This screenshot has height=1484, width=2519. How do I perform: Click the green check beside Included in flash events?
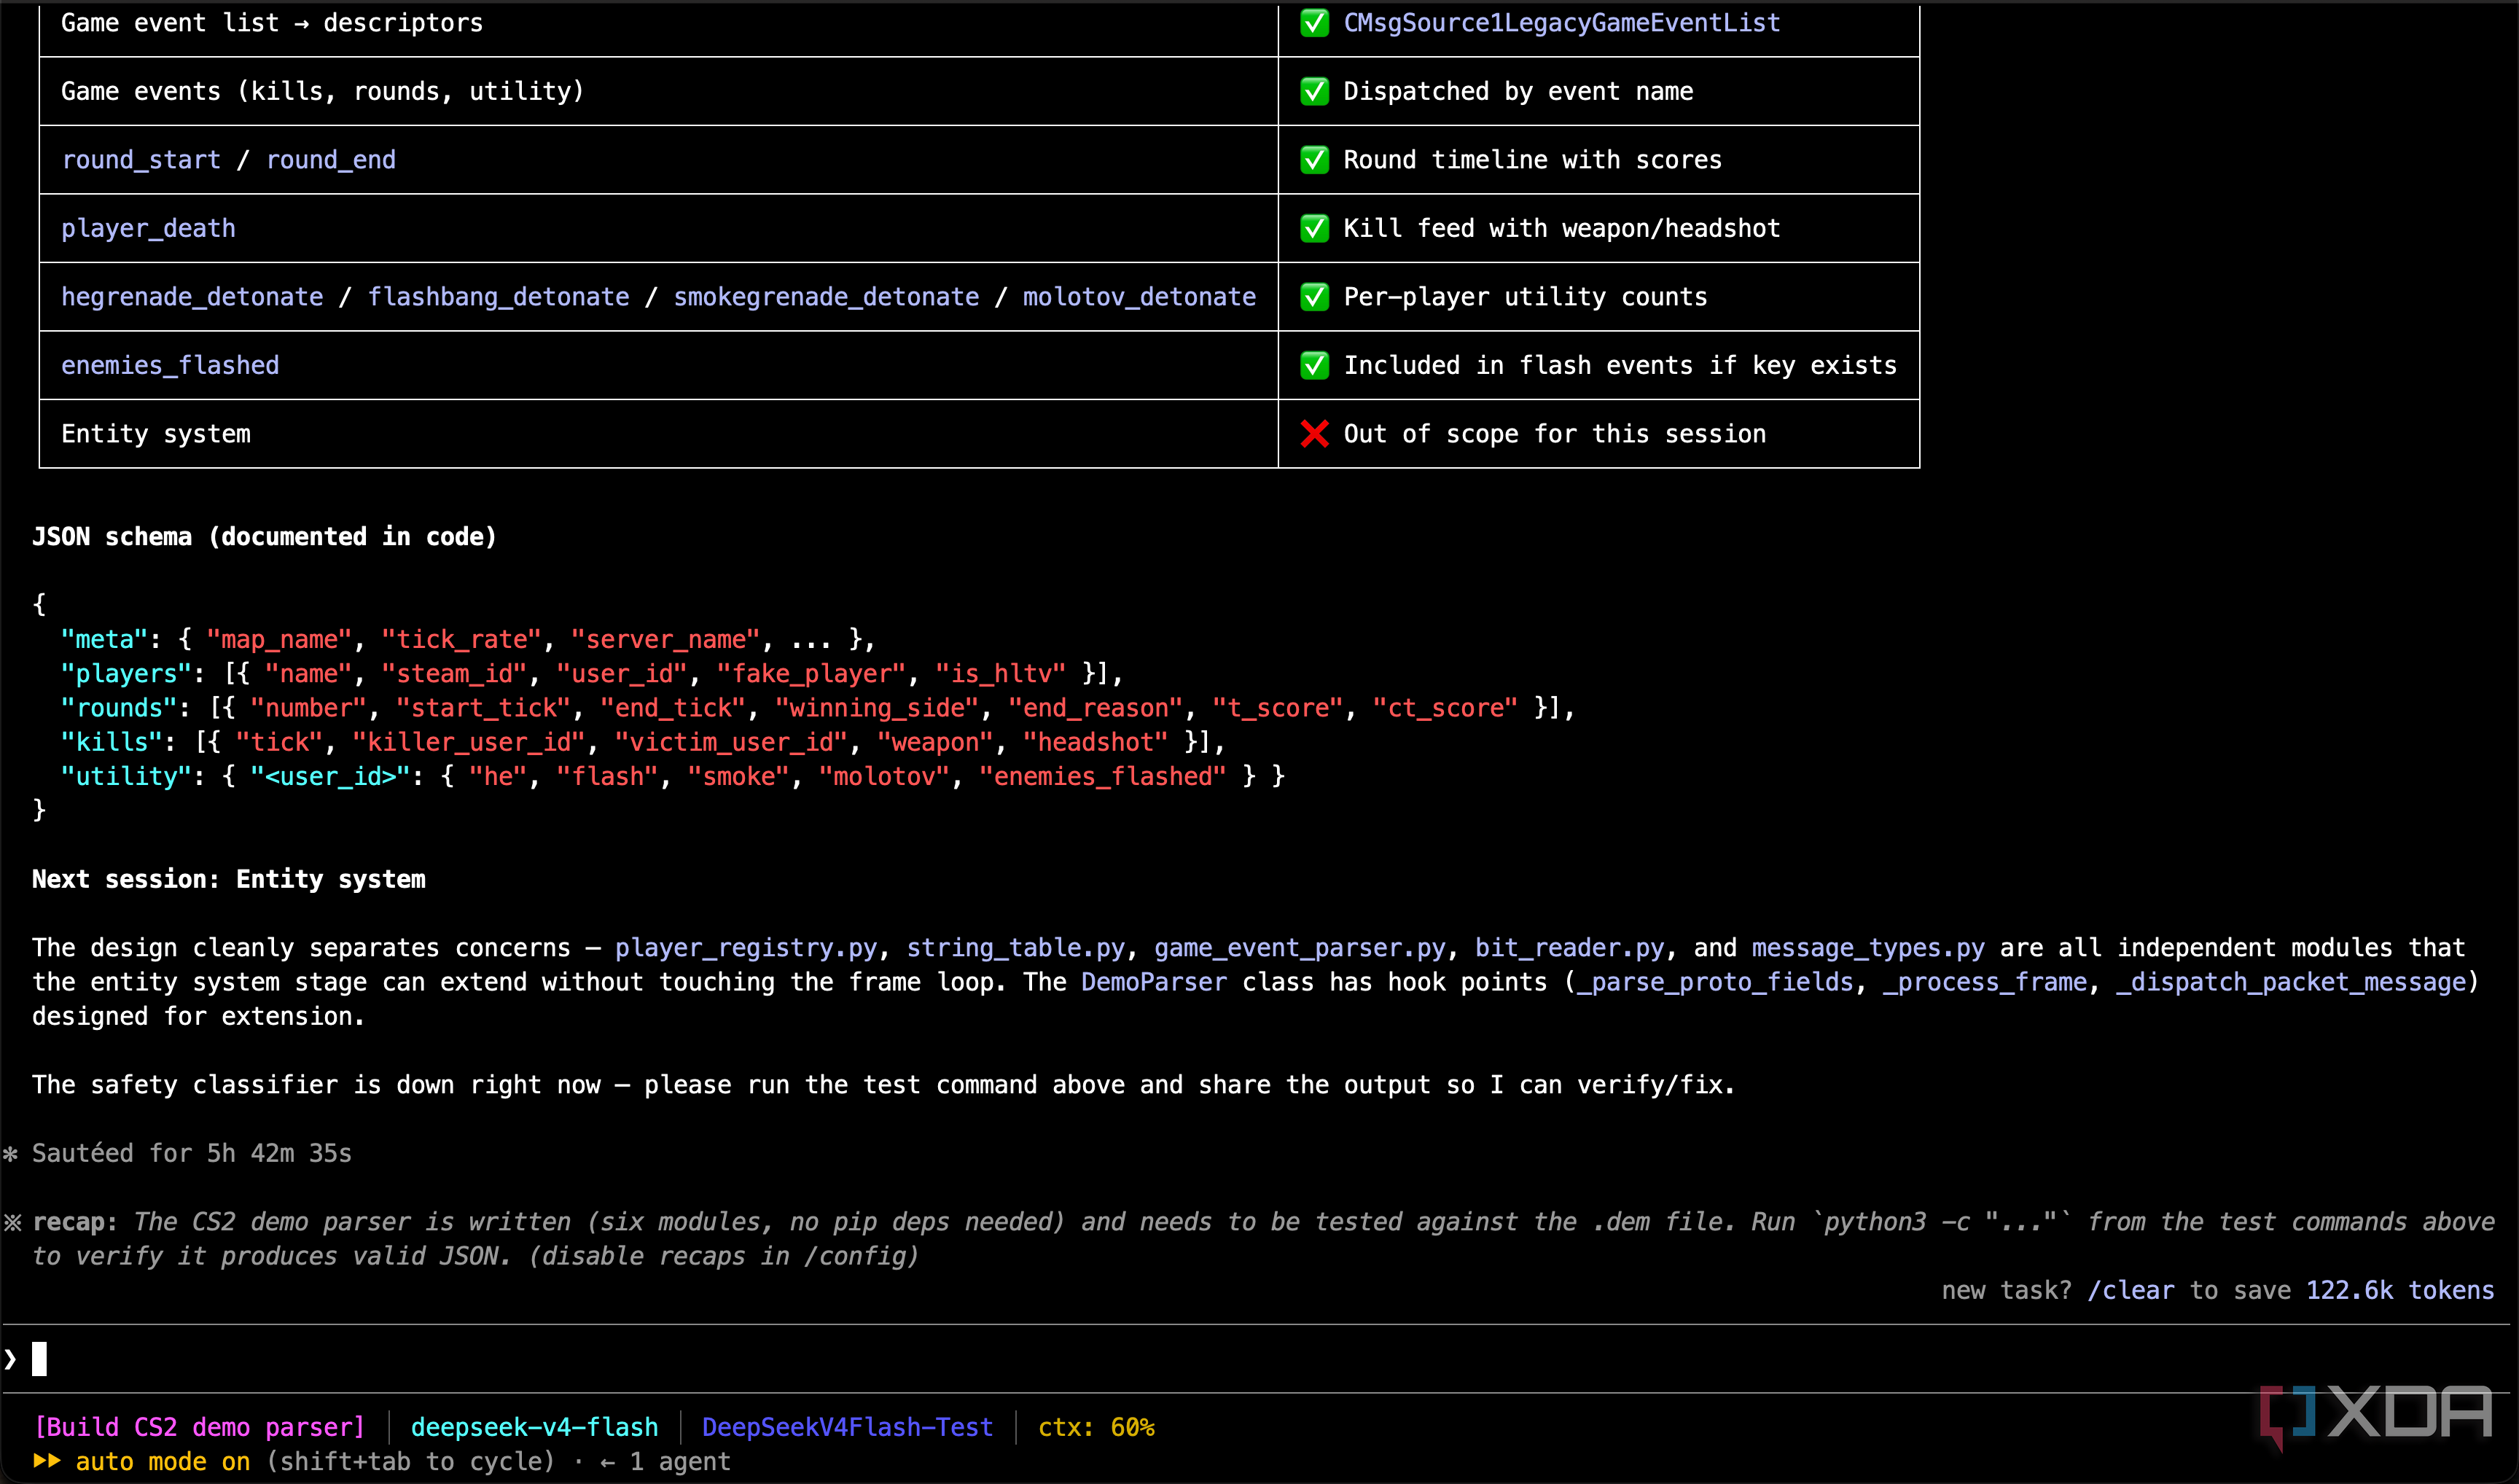click(x=1314, y=365)
